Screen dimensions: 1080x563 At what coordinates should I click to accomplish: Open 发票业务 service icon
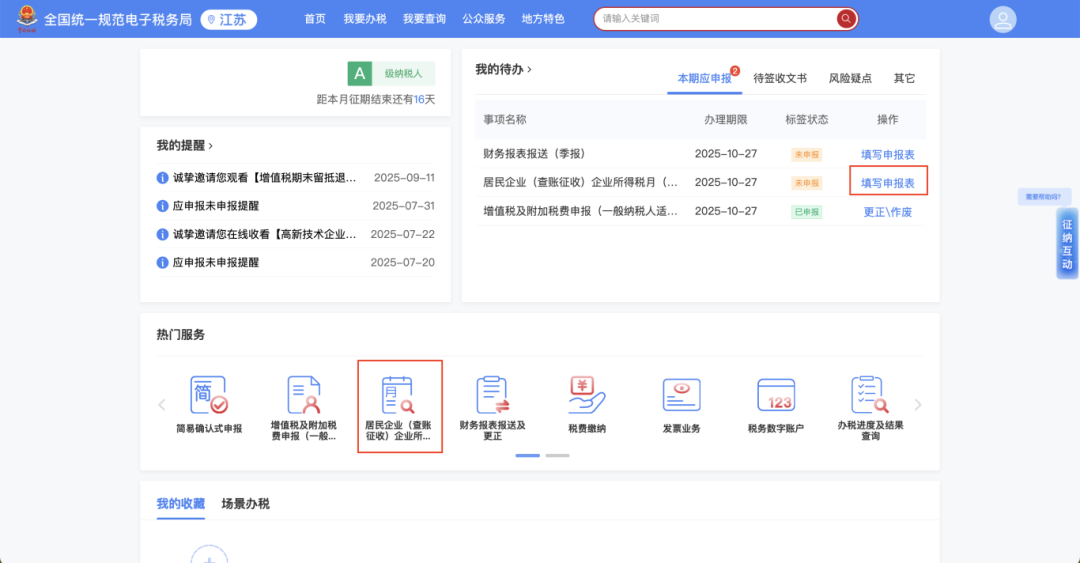[681, 396]
